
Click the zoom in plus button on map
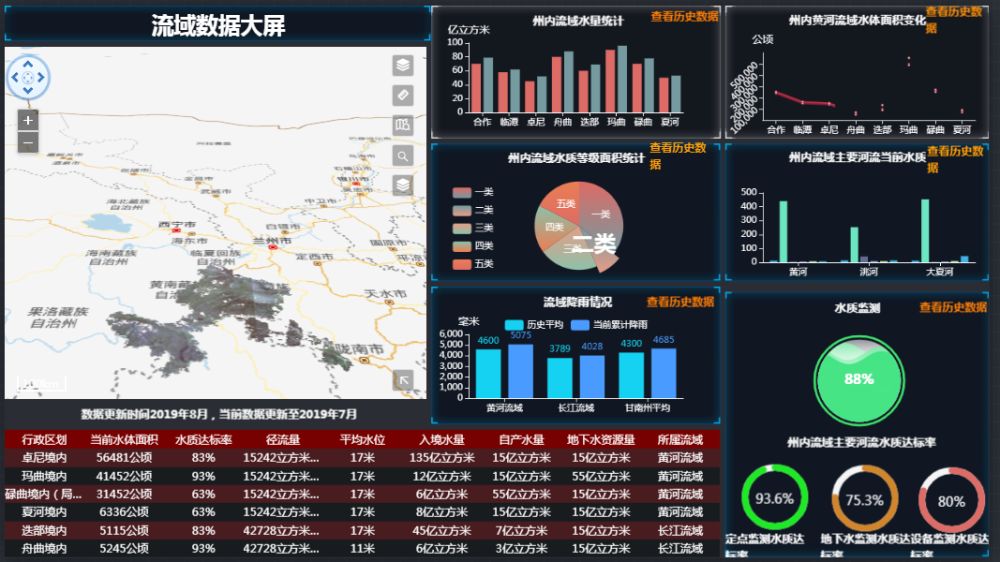pos(28,120)
